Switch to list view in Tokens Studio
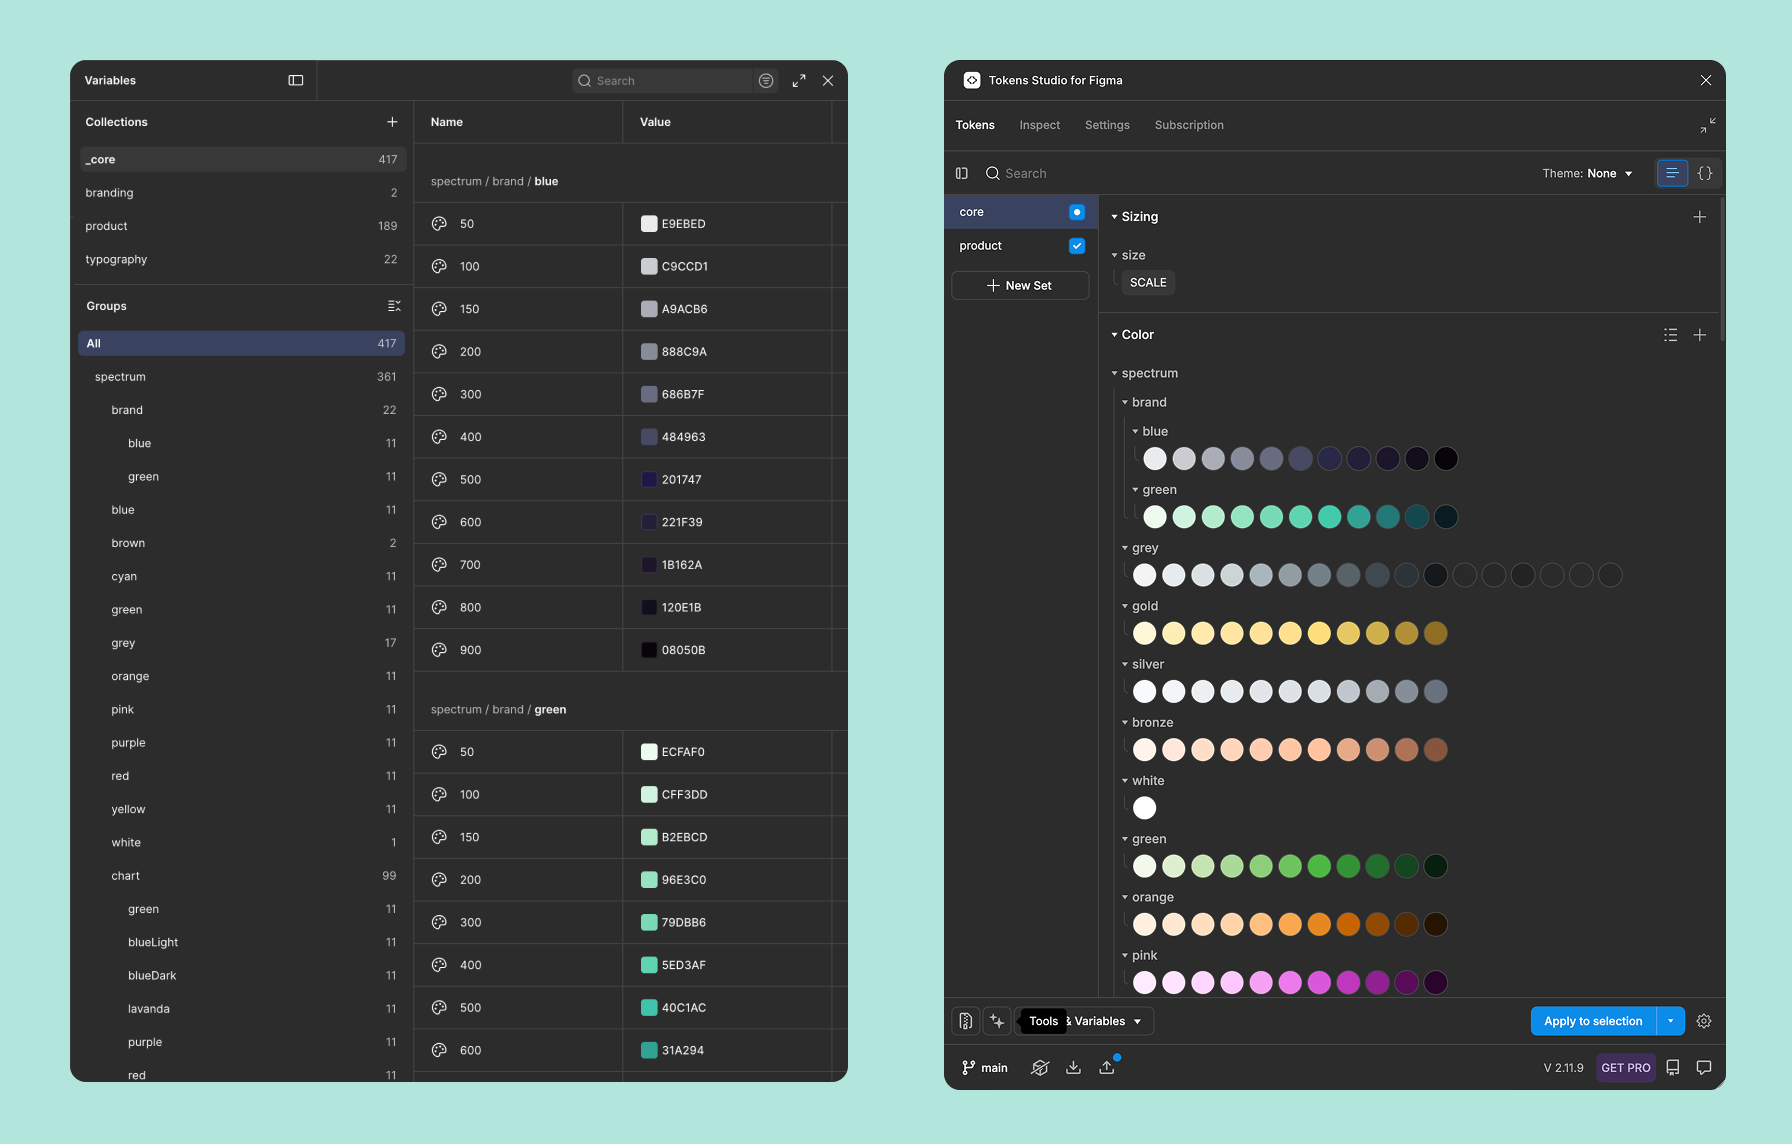Screen dimensions: 1792x1144 (1672, 173)
